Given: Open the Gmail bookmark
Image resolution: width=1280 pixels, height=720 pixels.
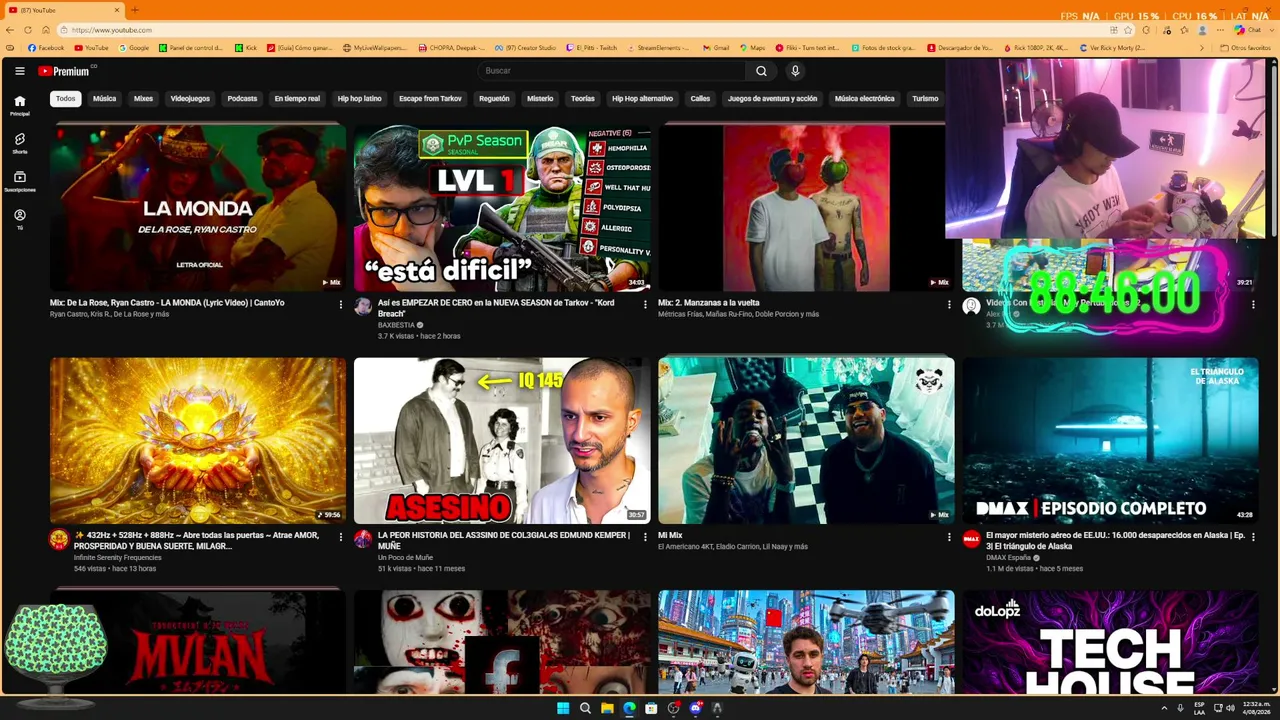Looking at the screenshot, I should [x=716, y=48].
